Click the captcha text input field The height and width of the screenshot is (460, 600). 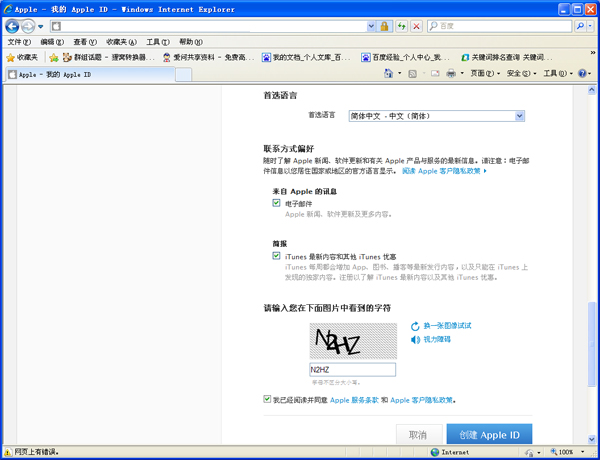point(352,370)
